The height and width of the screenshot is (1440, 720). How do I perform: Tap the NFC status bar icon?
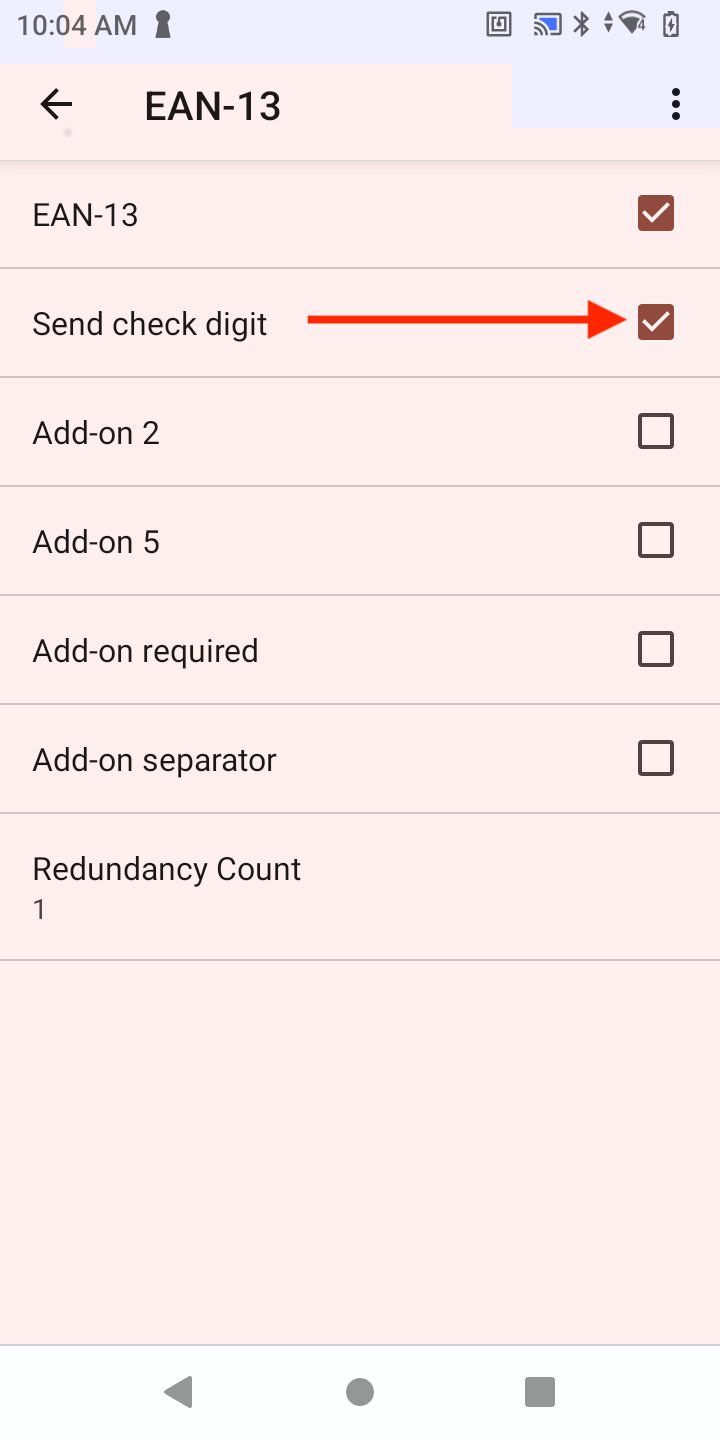point(499,25)
